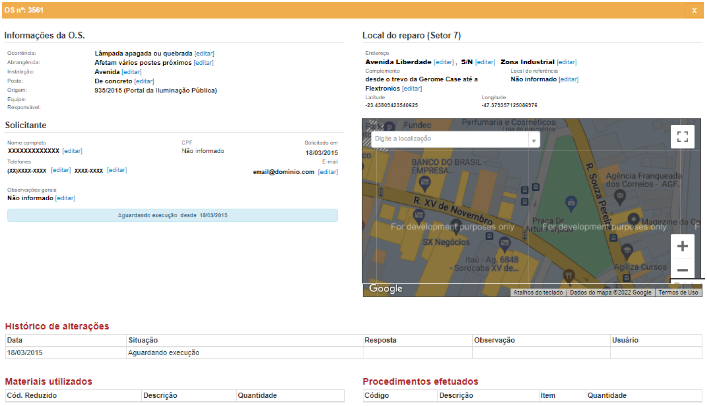Zoom in on the map

pos(682,246)
